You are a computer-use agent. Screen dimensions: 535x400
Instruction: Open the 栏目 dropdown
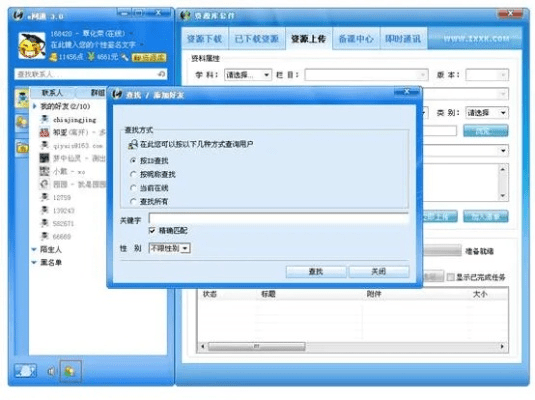coord(366,75)
